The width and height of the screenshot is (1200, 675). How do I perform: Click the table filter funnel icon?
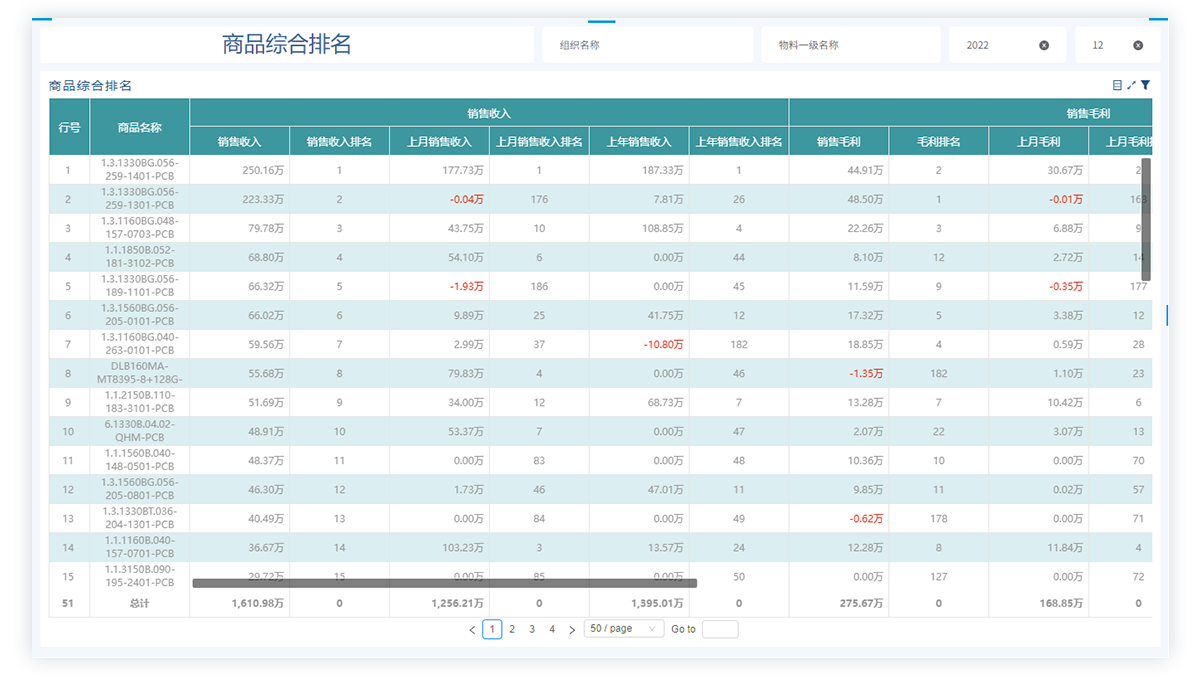tap(1145, 86)
